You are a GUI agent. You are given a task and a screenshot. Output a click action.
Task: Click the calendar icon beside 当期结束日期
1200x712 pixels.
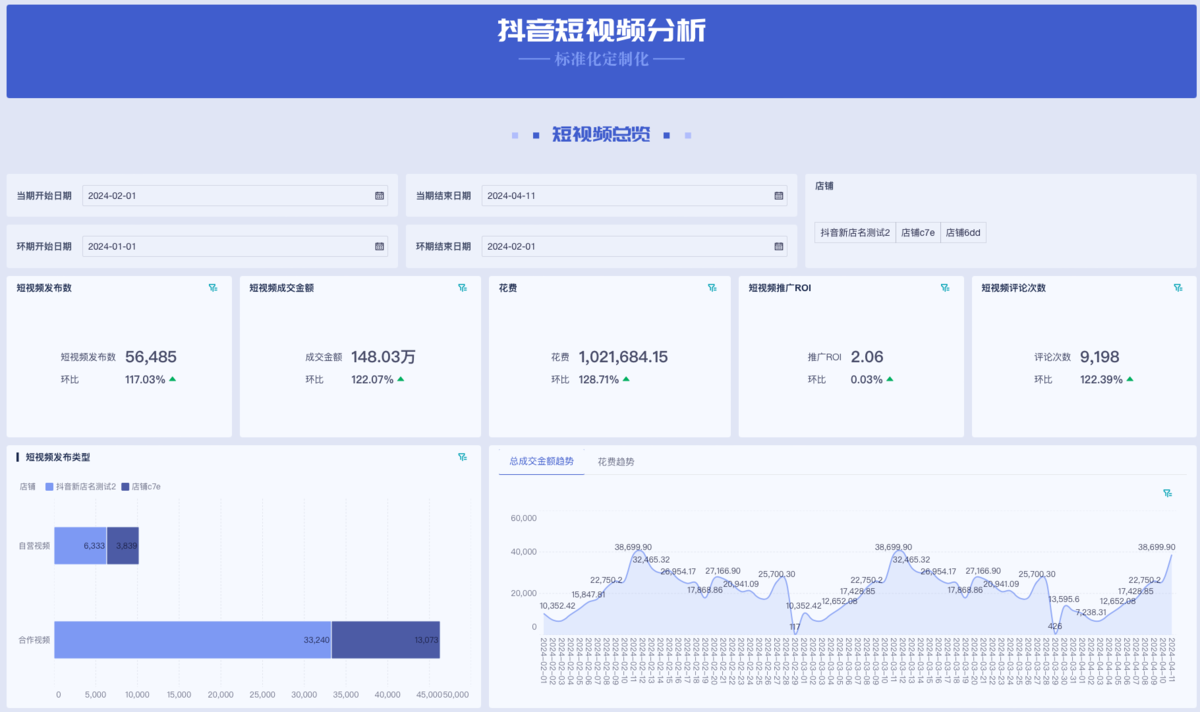pos(779,196)
